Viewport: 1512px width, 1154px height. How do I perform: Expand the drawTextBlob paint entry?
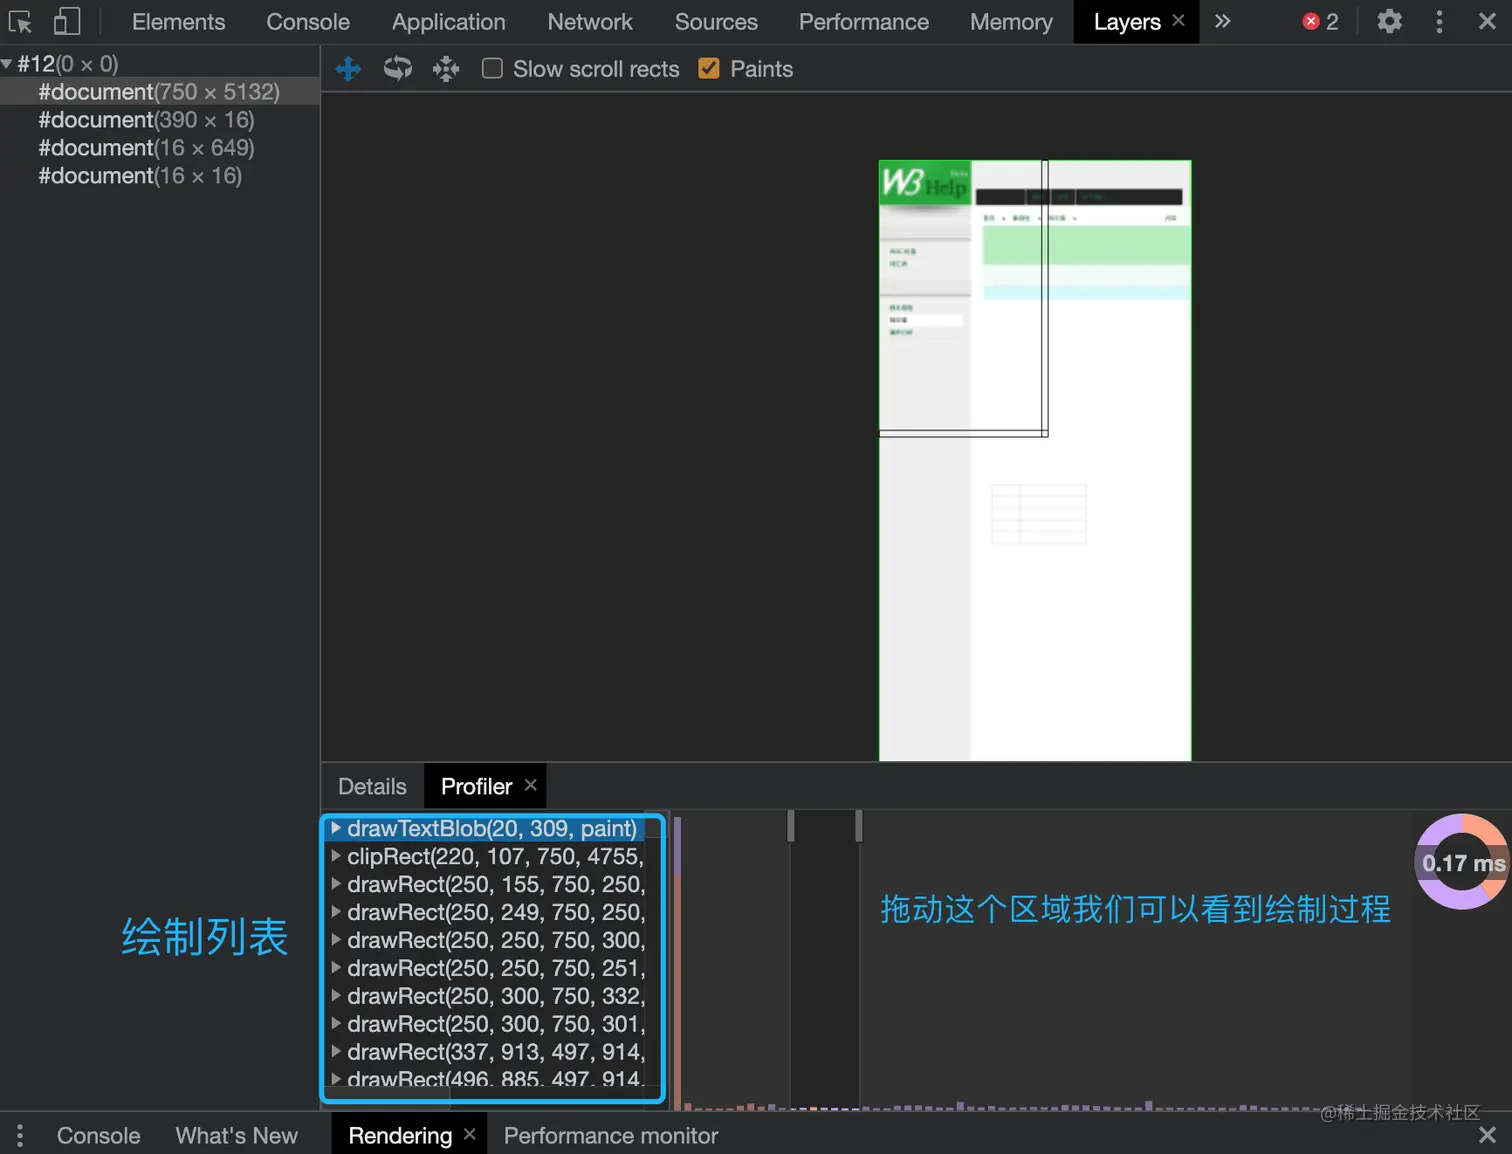click(x=337, y=828)
